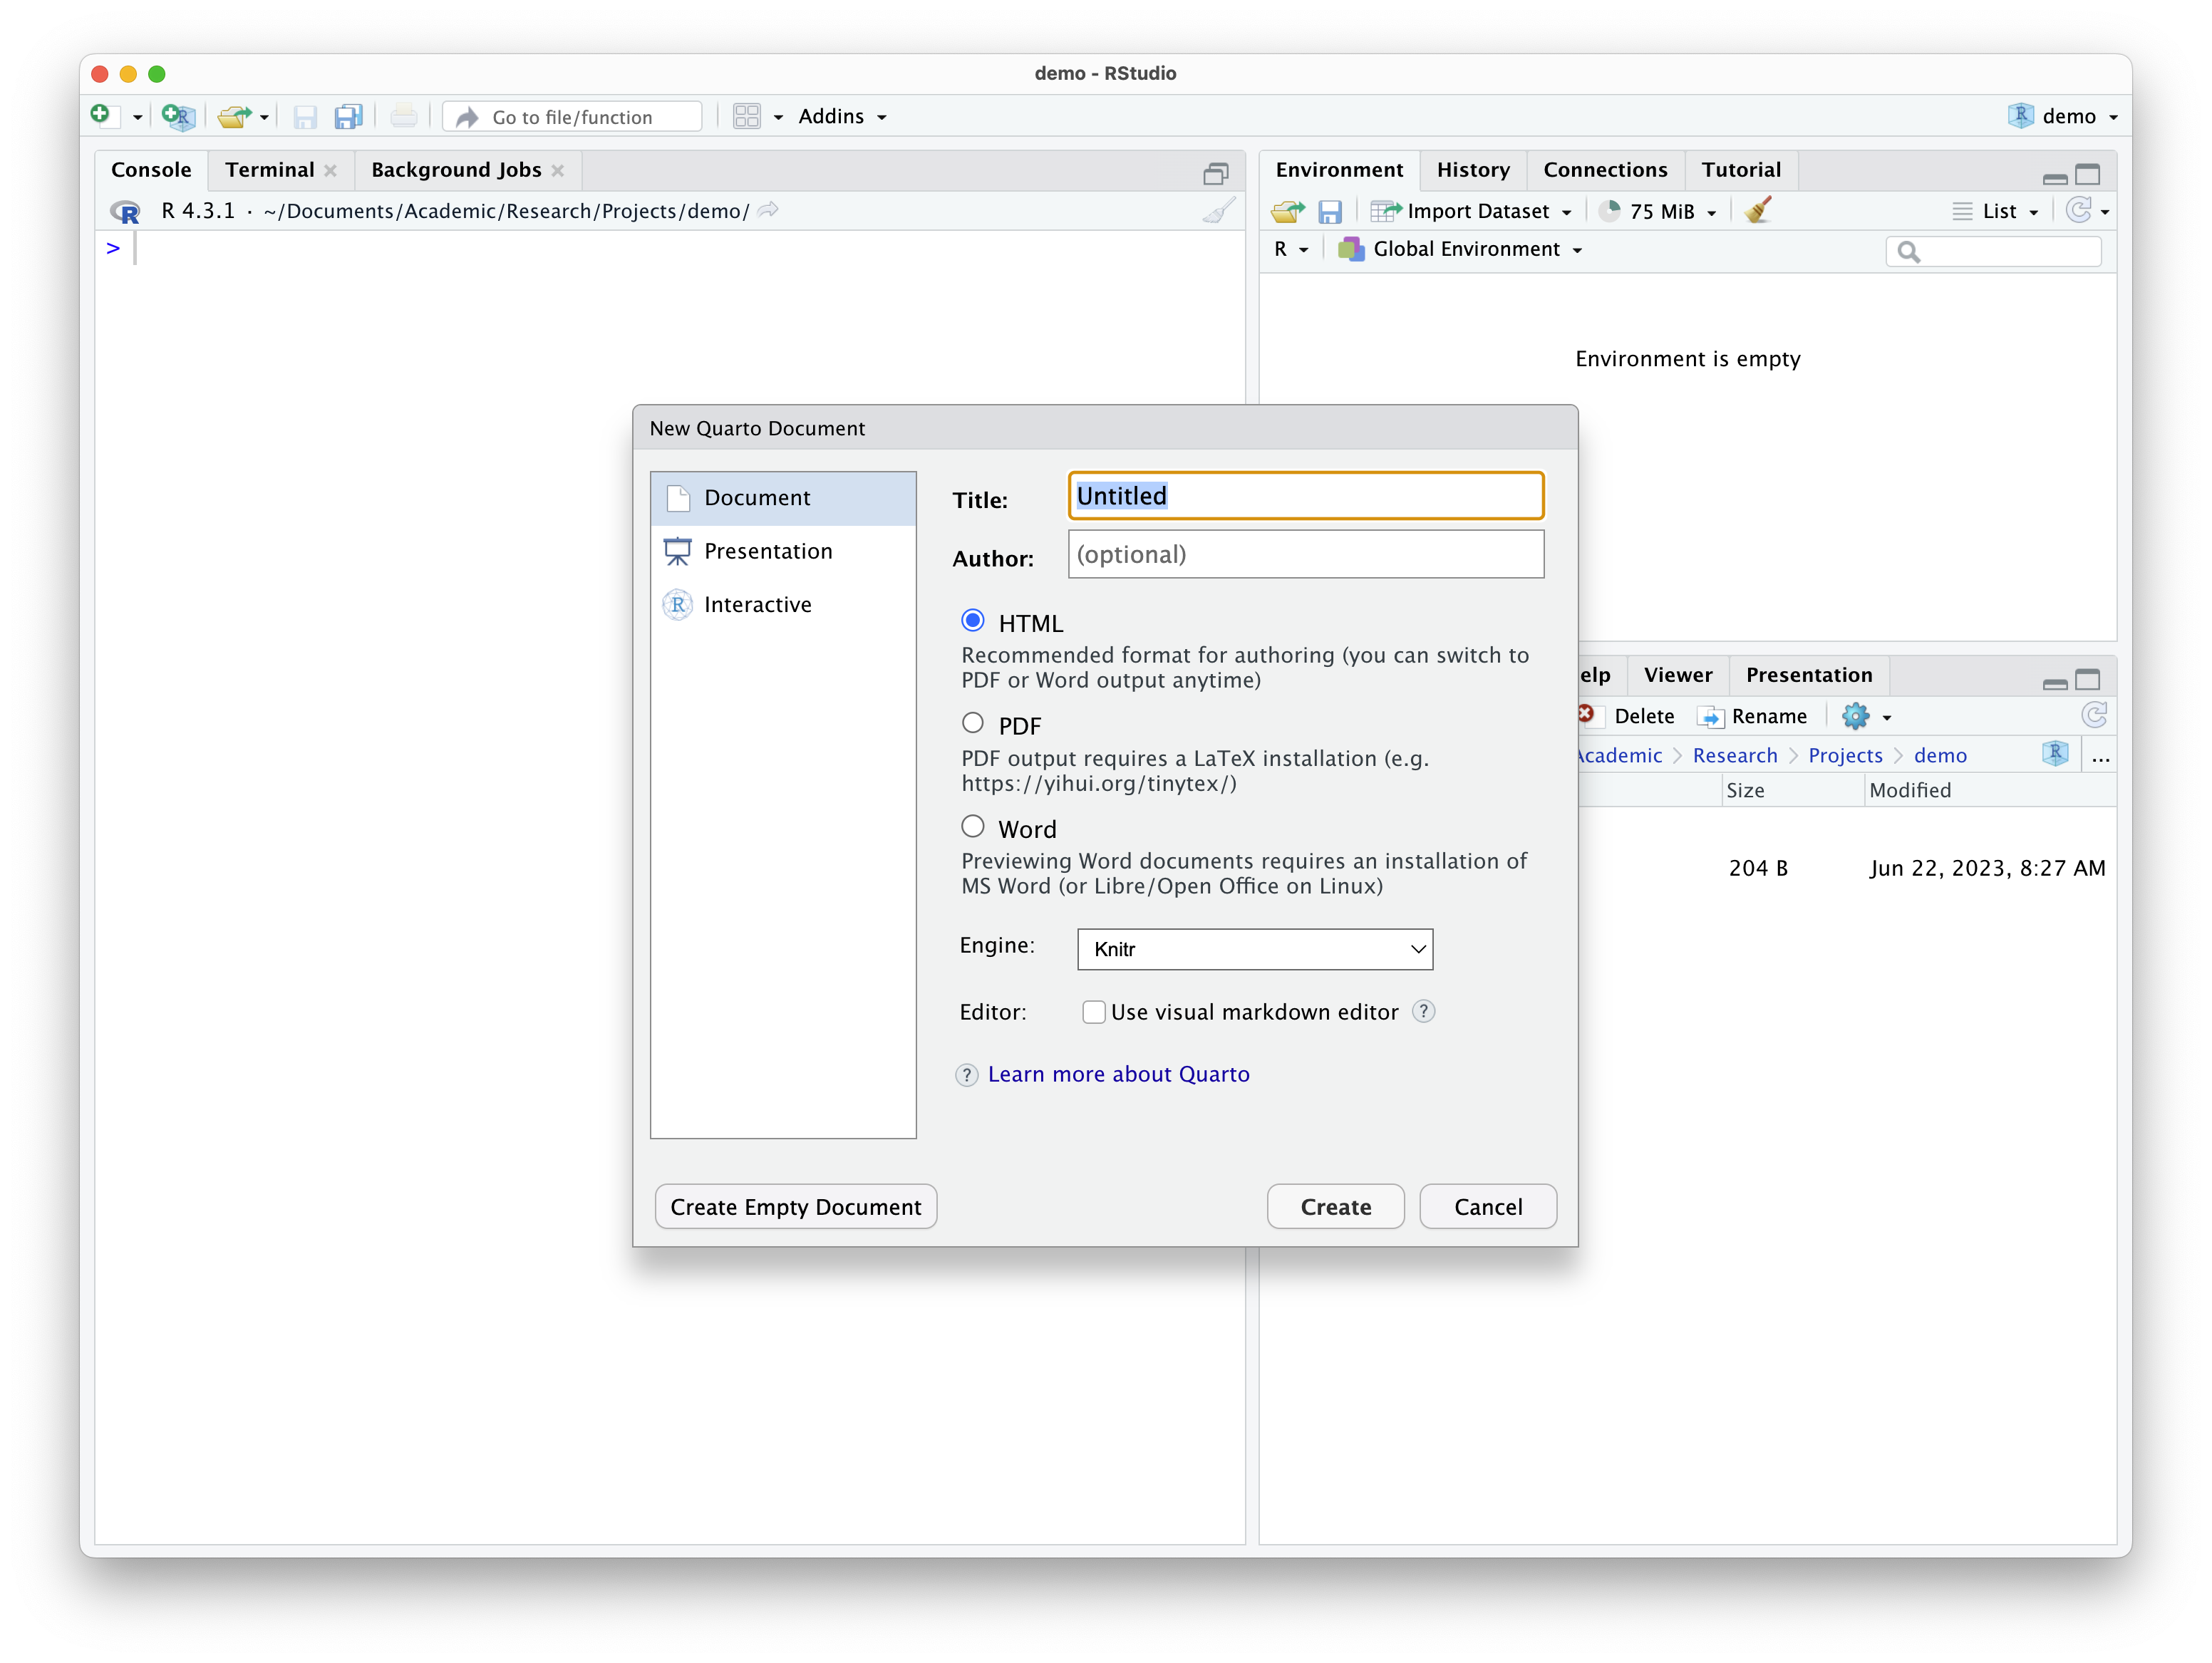Click the Create Empty Document button
This screenshot has width=2212, height=1663.
[x=795, y=1206]
